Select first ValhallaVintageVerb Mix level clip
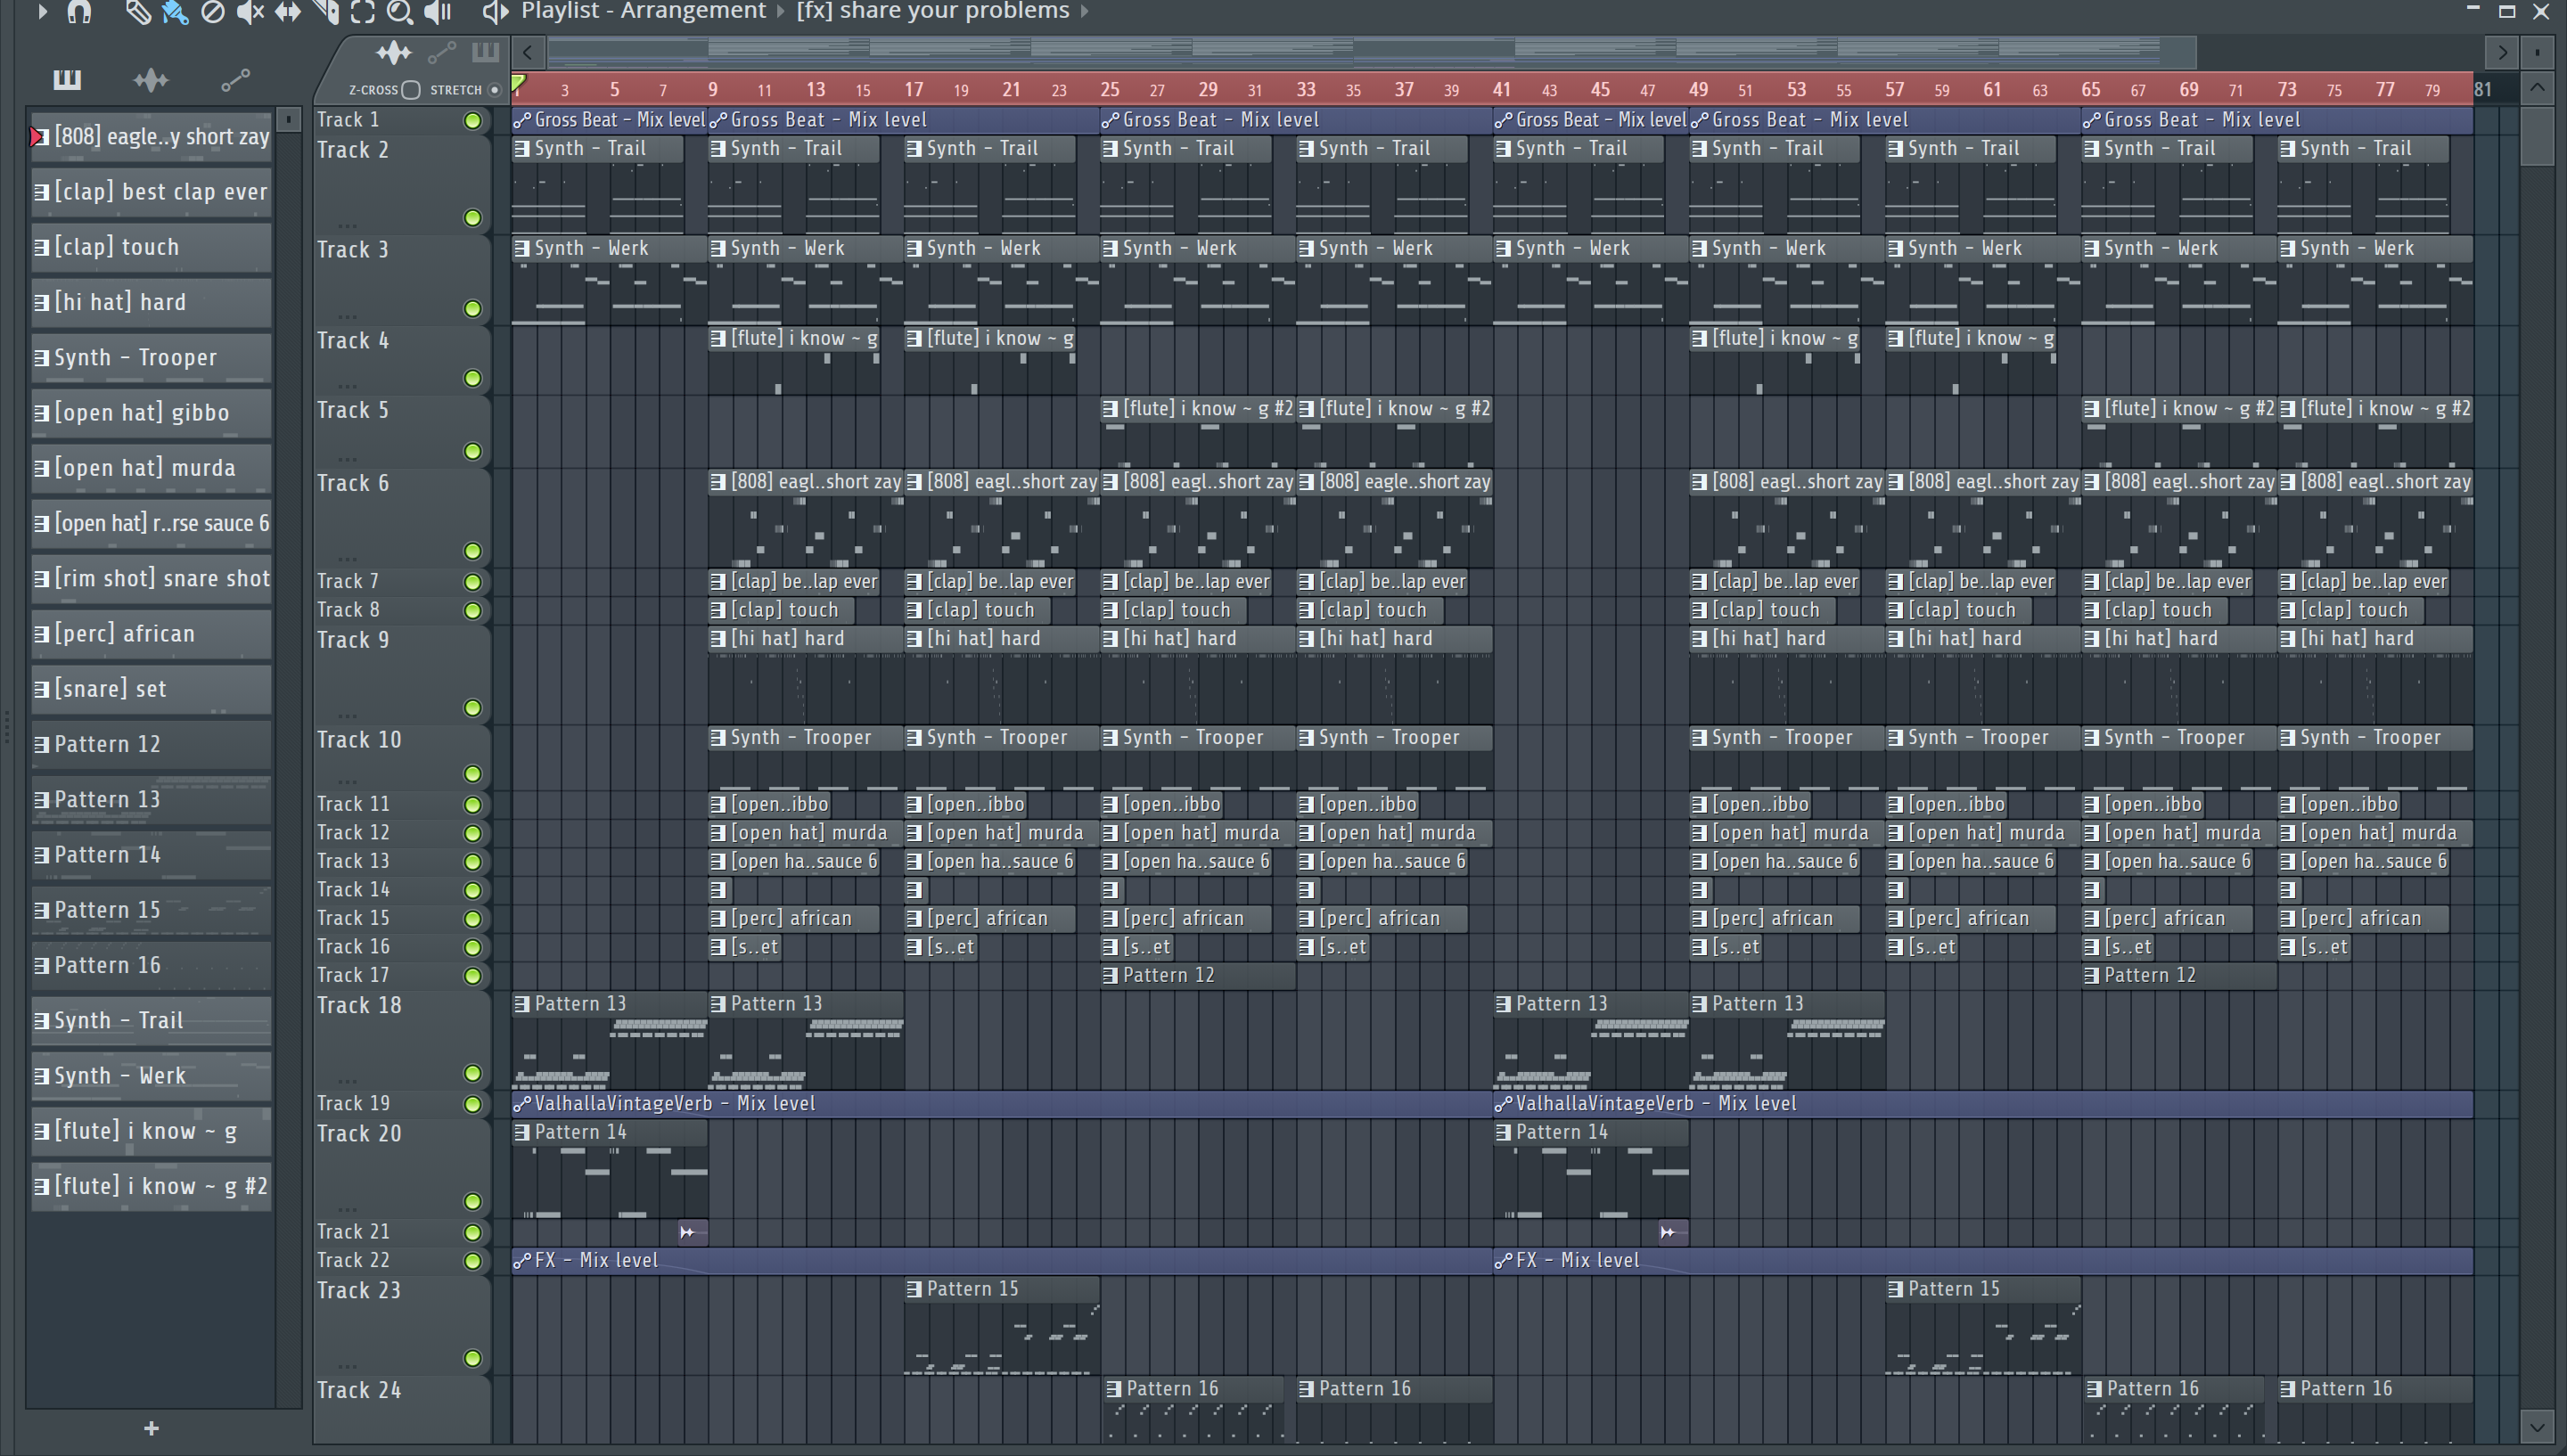The image size is (2567, 1456). (1001, 1104)
